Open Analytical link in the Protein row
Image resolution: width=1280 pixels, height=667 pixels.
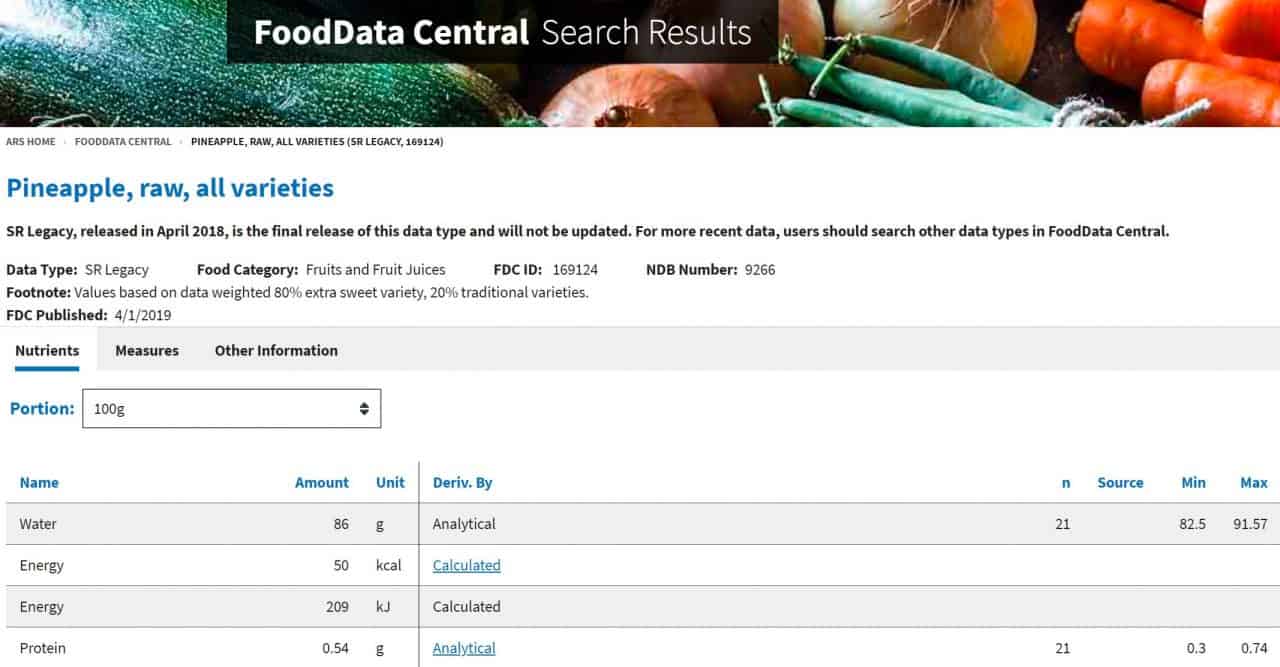pyautogui.click(x=464, y=648)
